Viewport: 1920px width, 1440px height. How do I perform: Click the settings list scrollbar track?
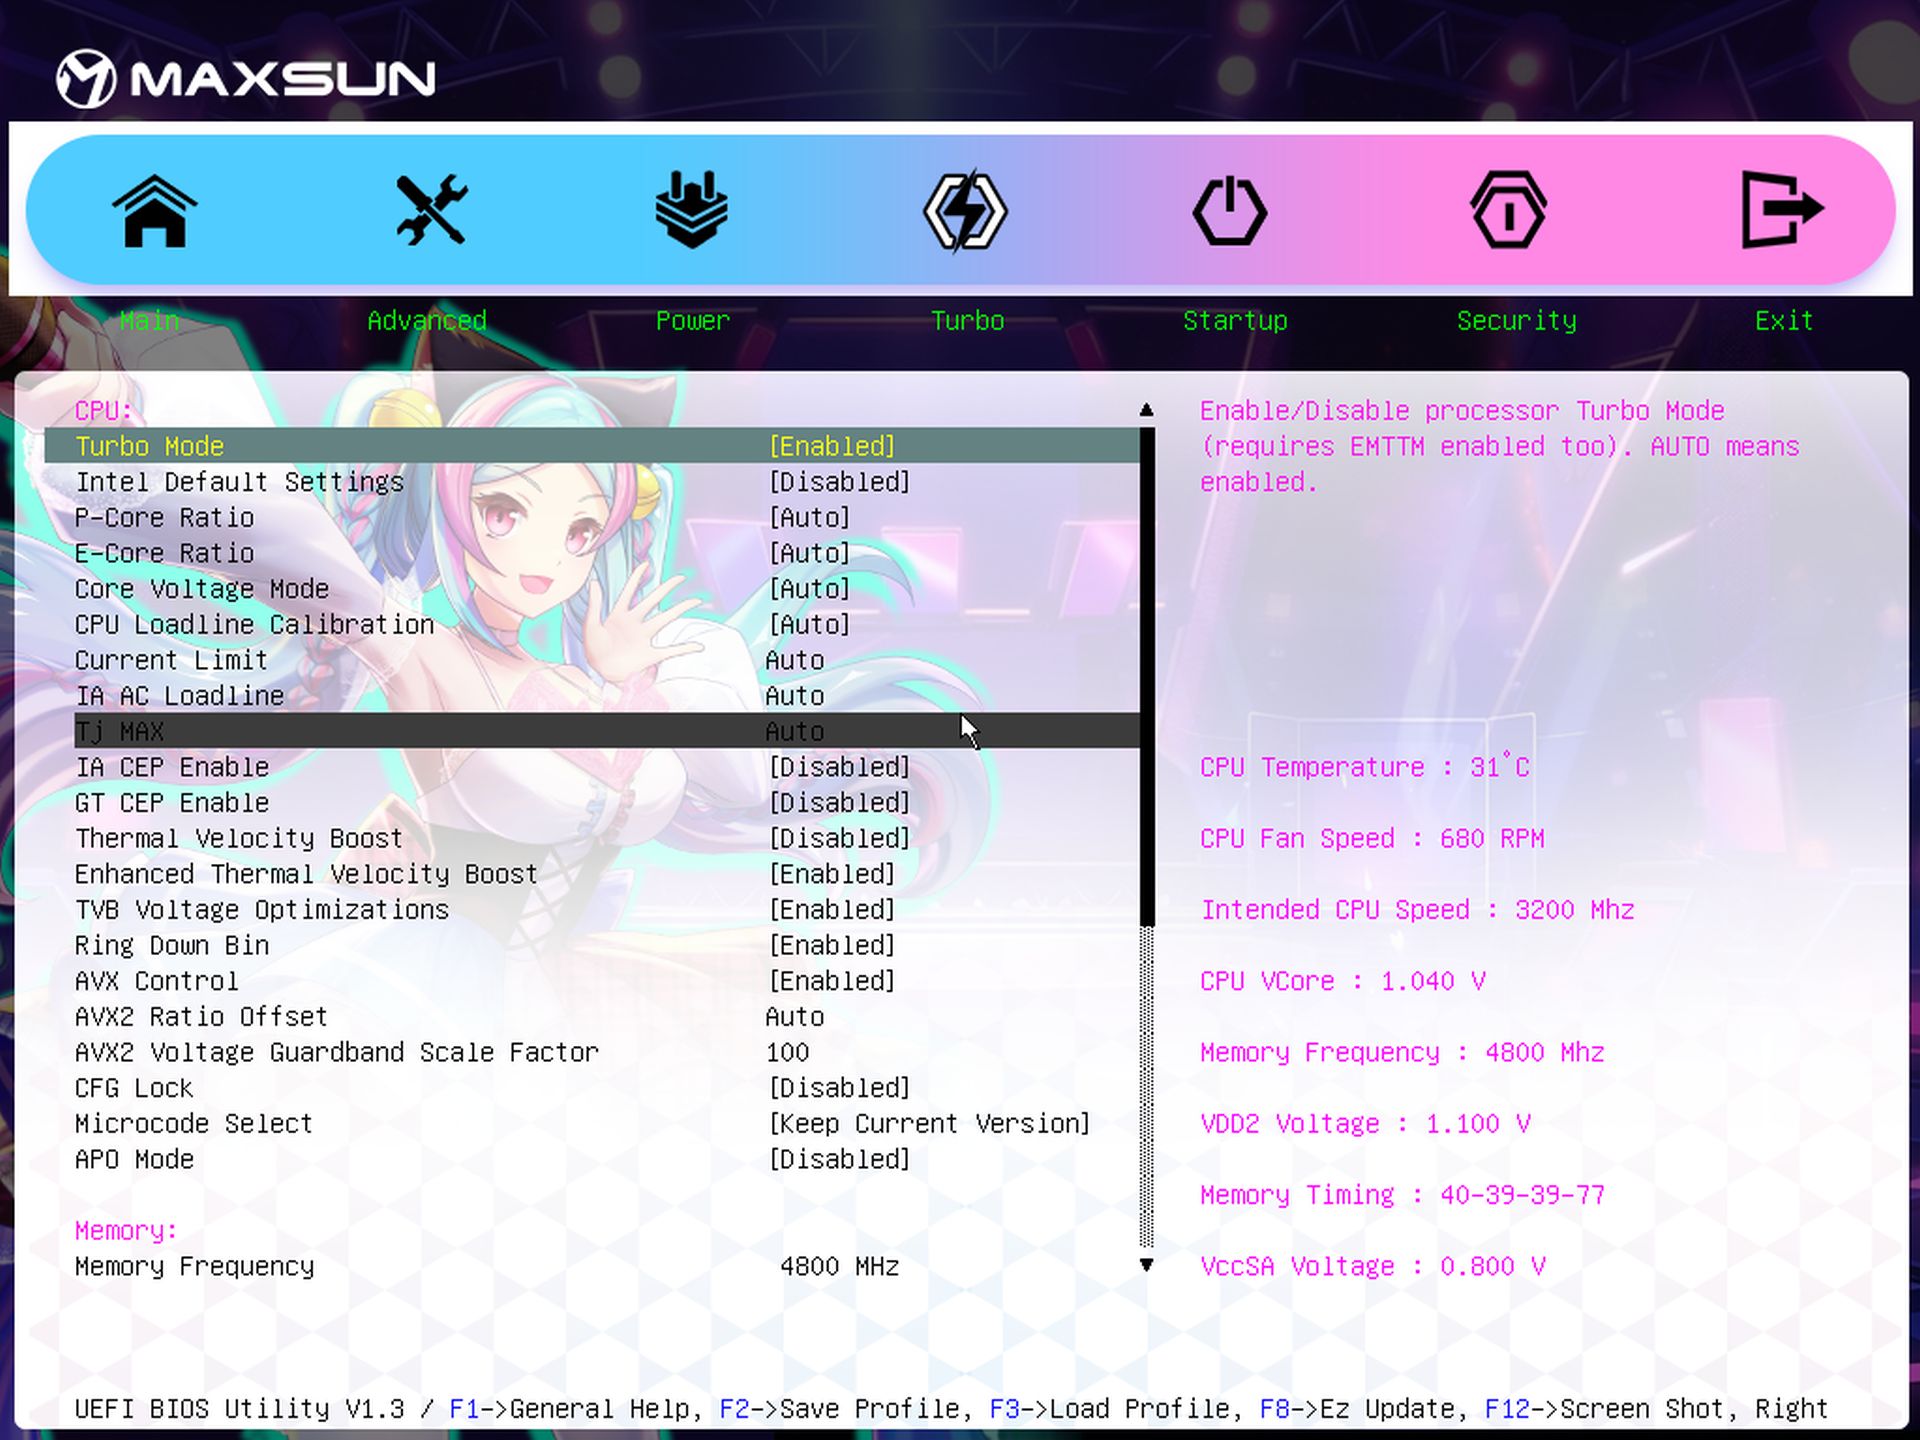pyautogui.click(x=1147, y=1090)
